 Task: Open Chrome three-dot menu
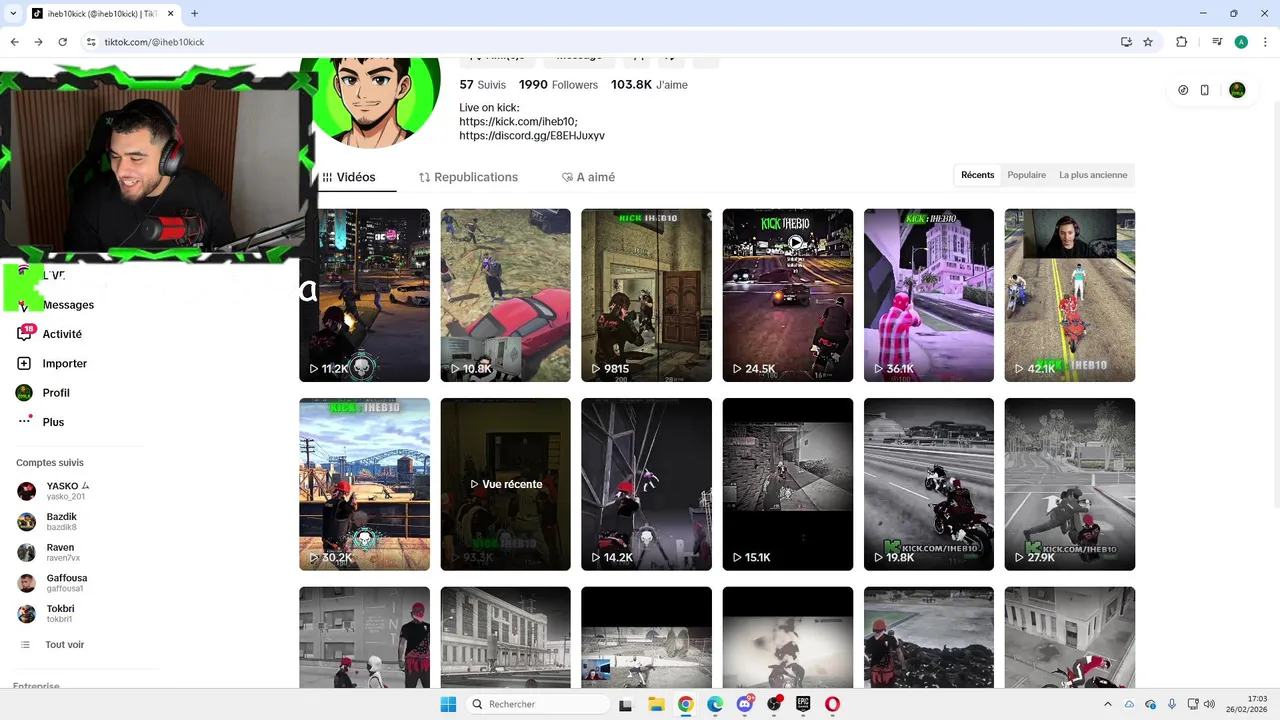tap(1264, 42)
